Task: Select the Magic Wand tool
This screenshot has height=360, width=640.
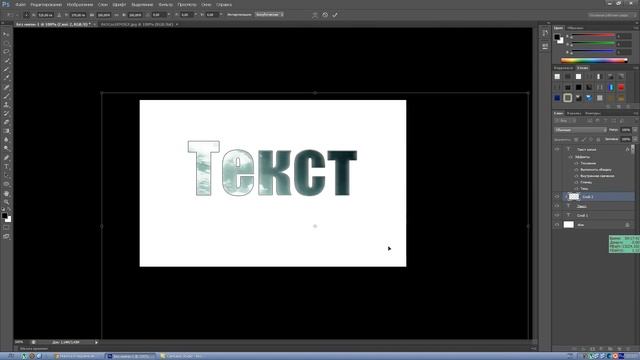Action: [x=6, y=61]
